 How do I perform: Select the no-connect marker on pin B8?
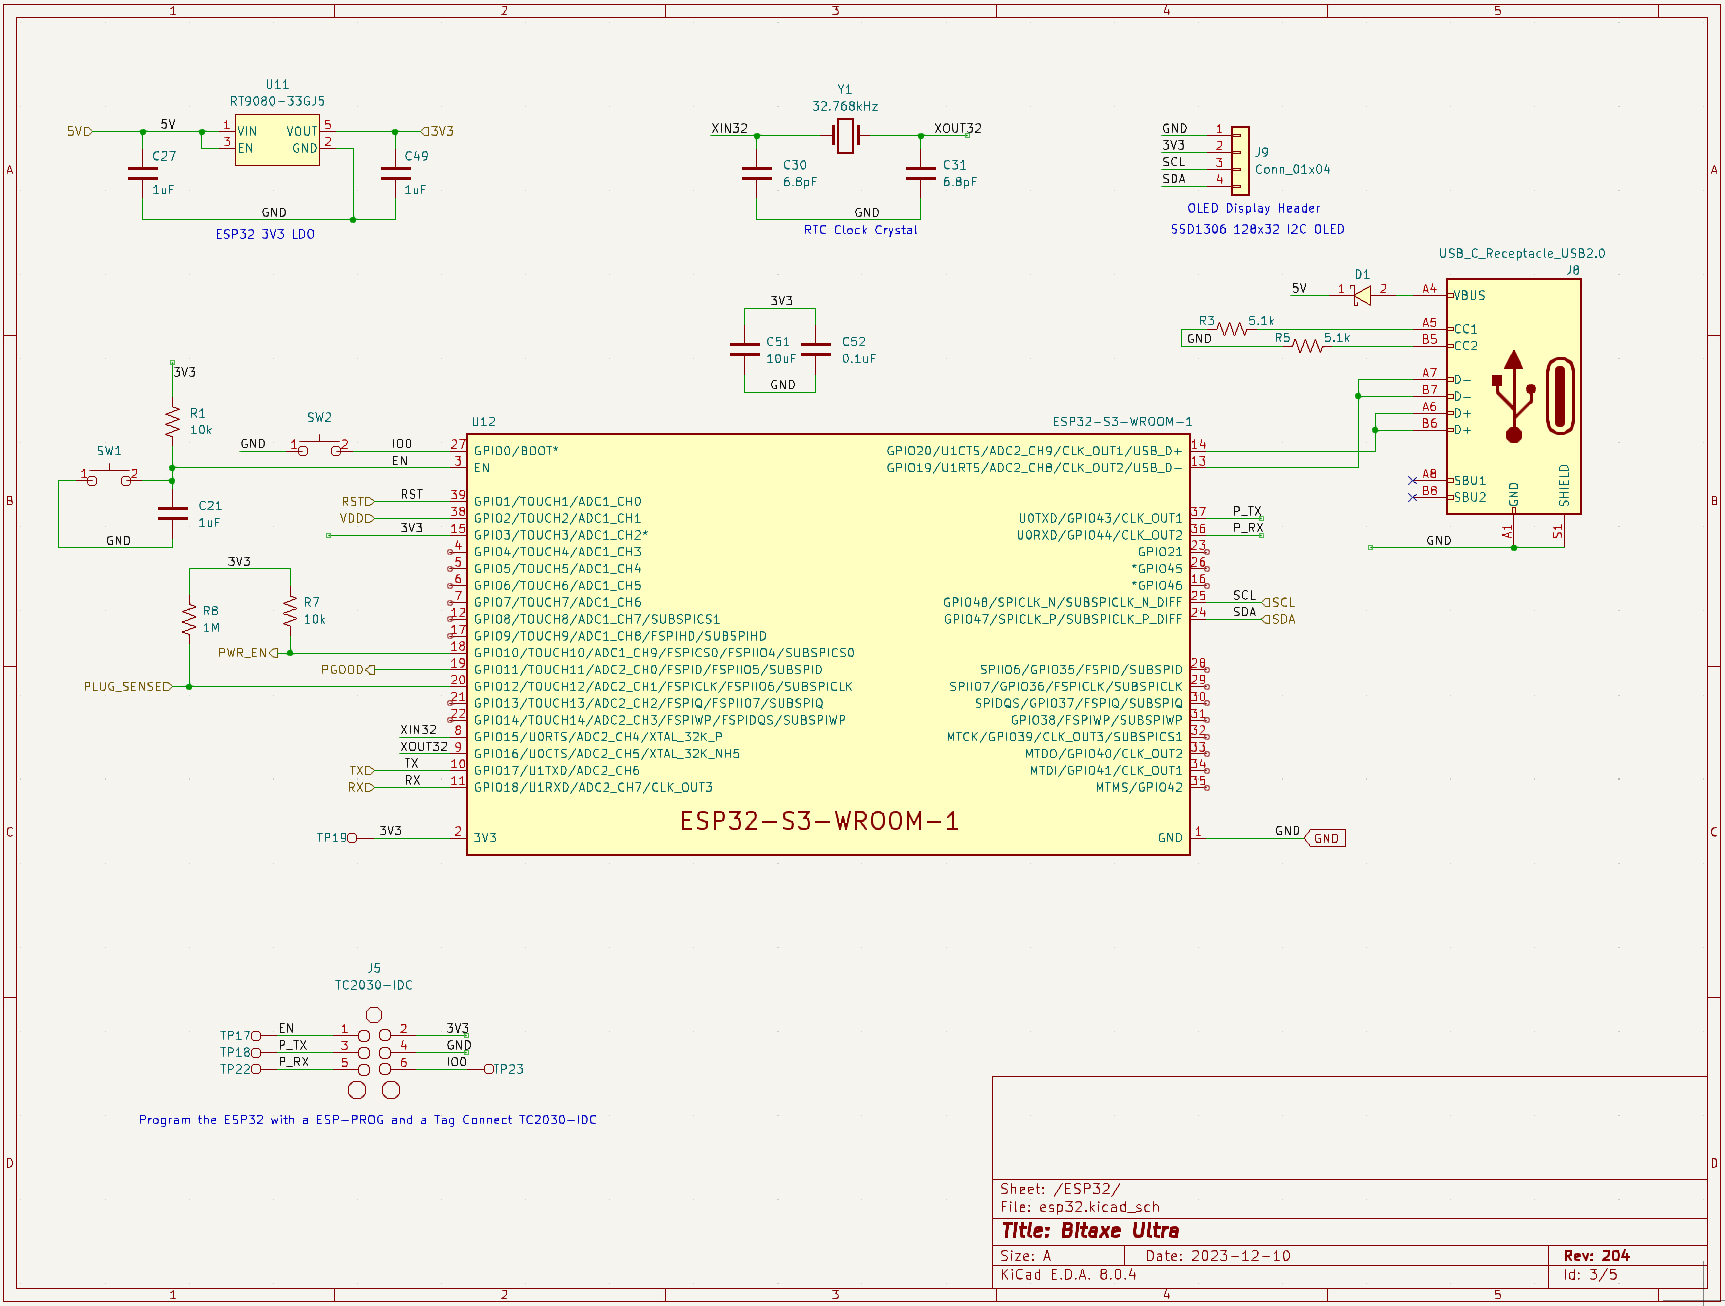(1412, 497)
